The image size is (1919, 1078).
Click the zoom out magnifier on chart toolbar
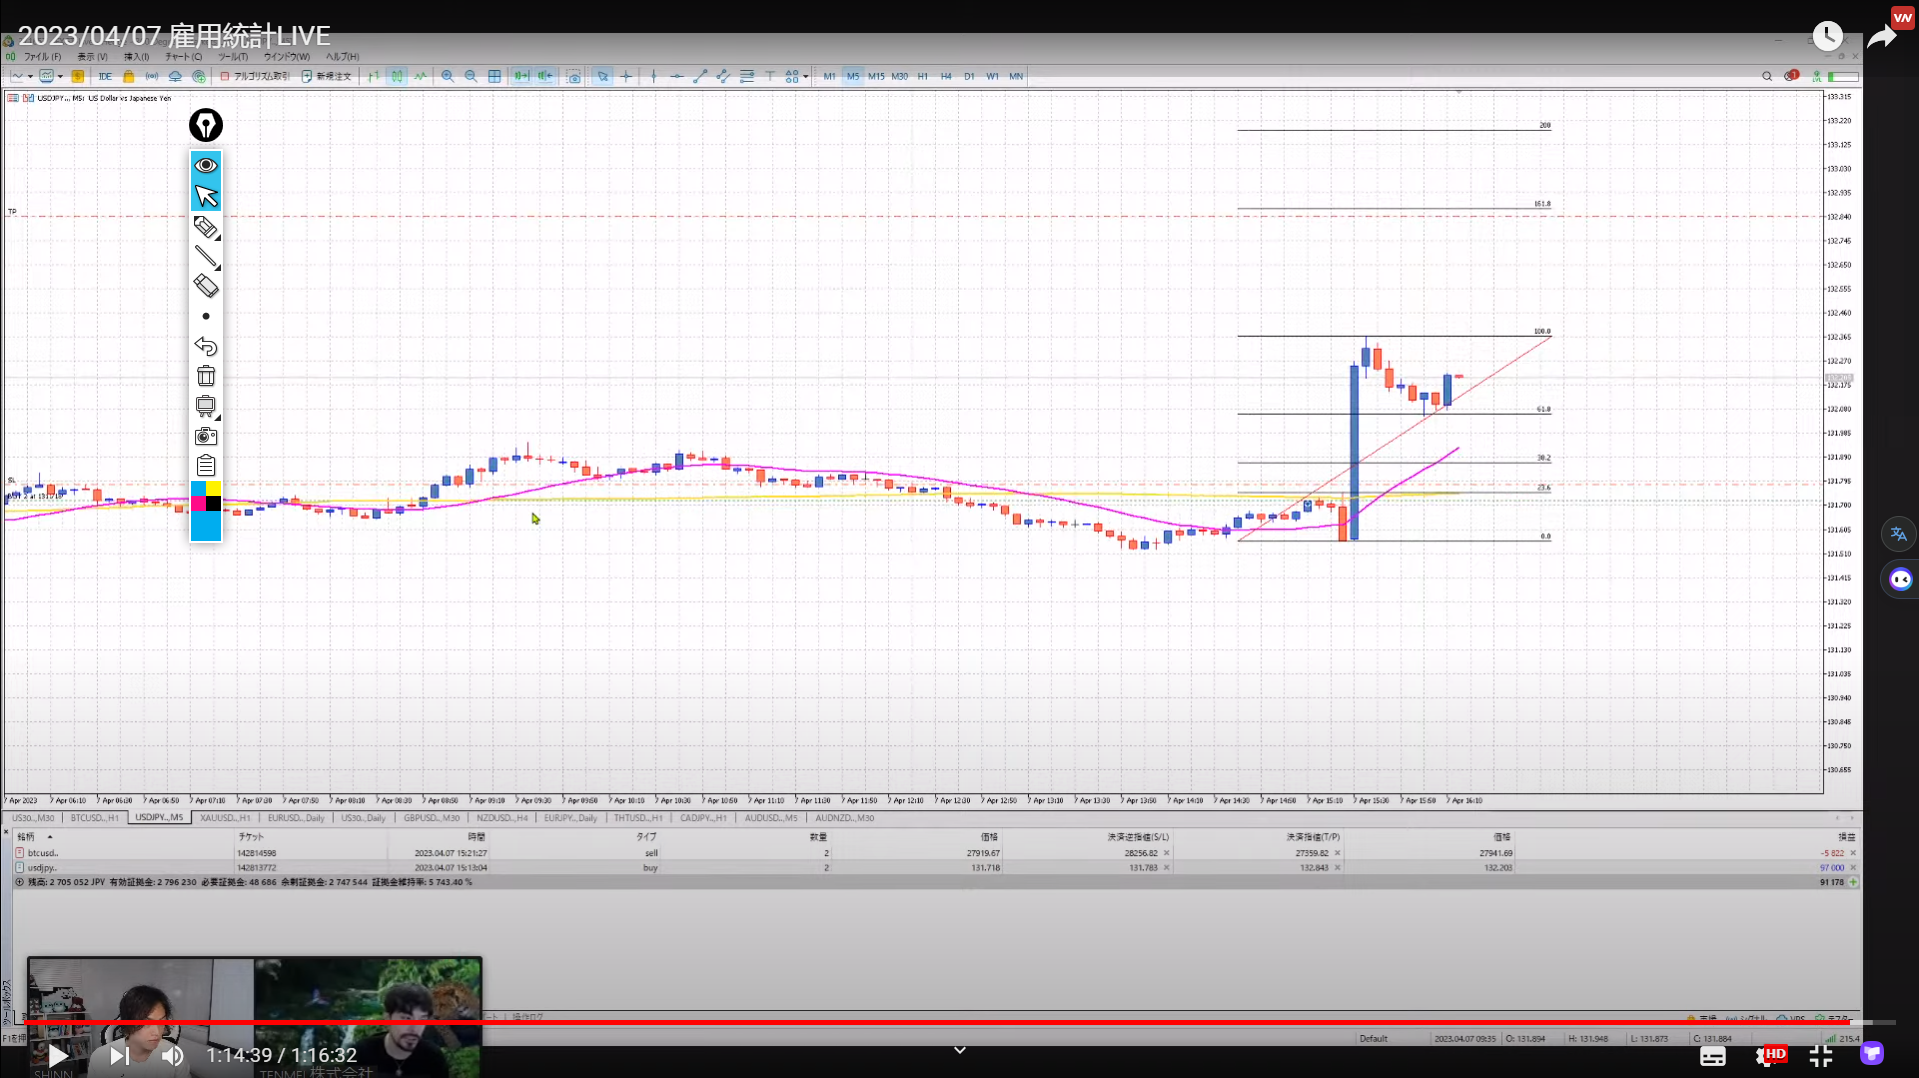click(x=471, y=76)
